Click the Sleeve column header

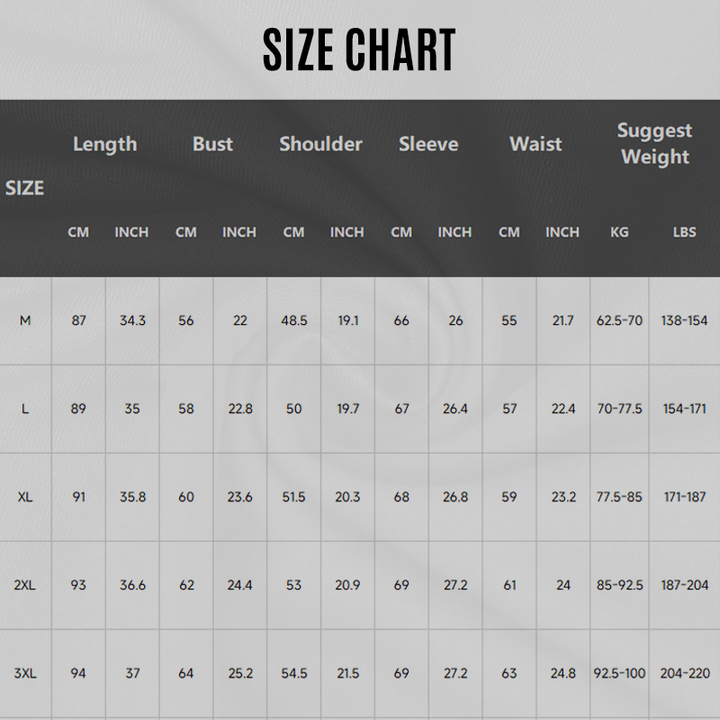[x=428, y=144]
